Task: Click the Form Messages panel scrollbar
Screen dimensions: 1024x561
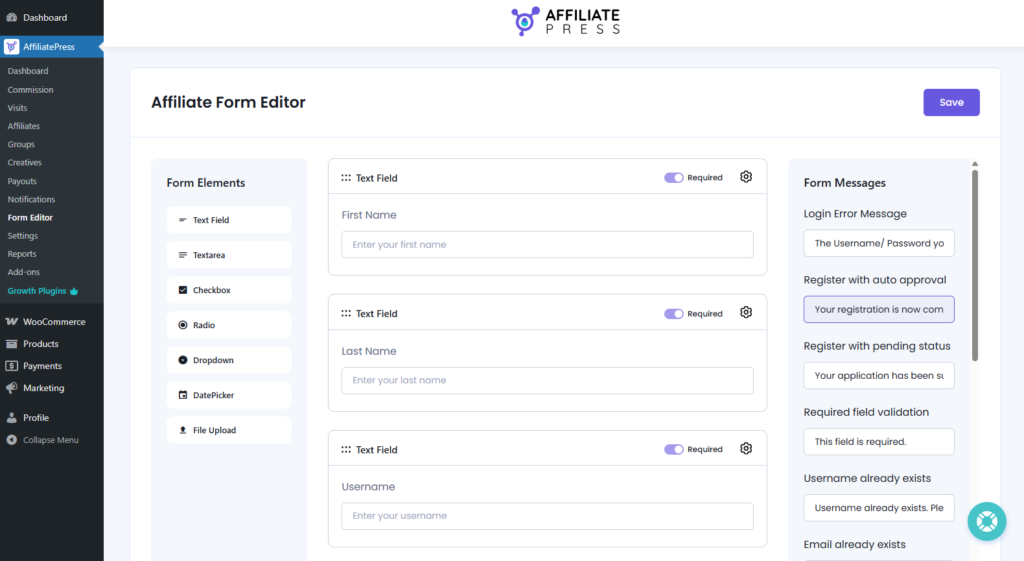Action: coord(975,265)
